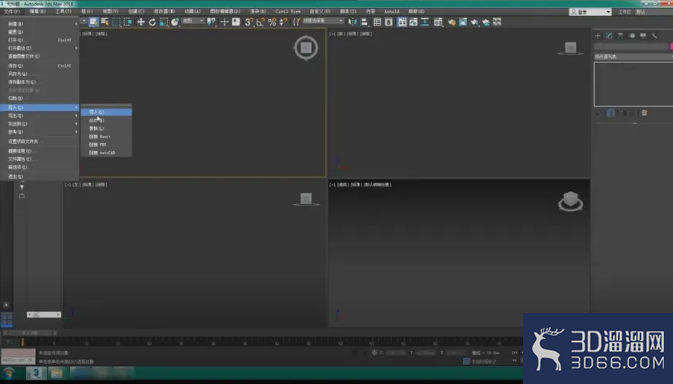Toggle Spinner Snap
This screenshot has height=384, width=673.
pos(283,22)
